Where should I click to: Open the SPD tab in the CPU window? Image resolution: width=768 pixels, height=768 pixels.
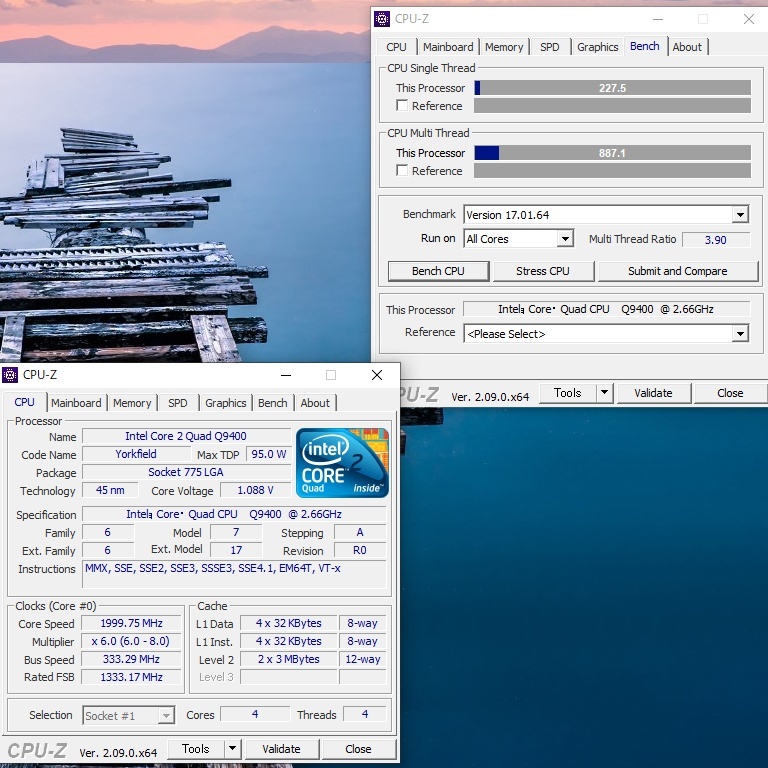178,403
